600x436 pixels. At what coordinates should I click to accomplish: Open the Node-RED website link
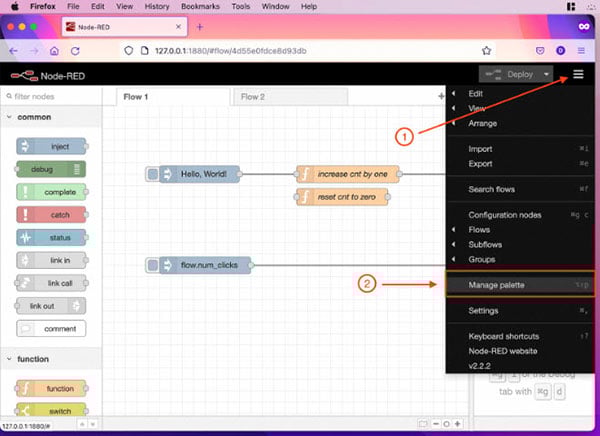520,351
